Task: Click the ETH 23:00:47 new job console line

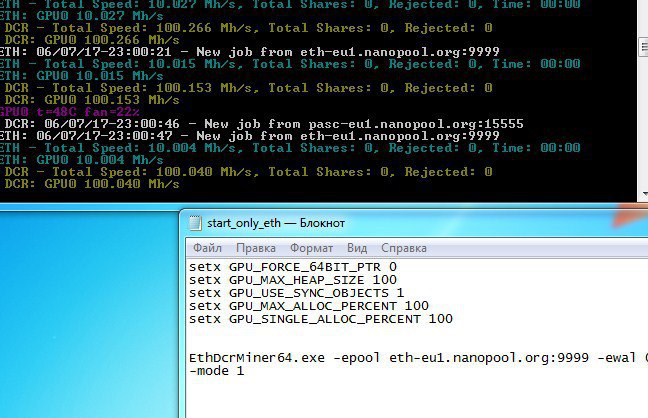Action: tap(250, 136)
